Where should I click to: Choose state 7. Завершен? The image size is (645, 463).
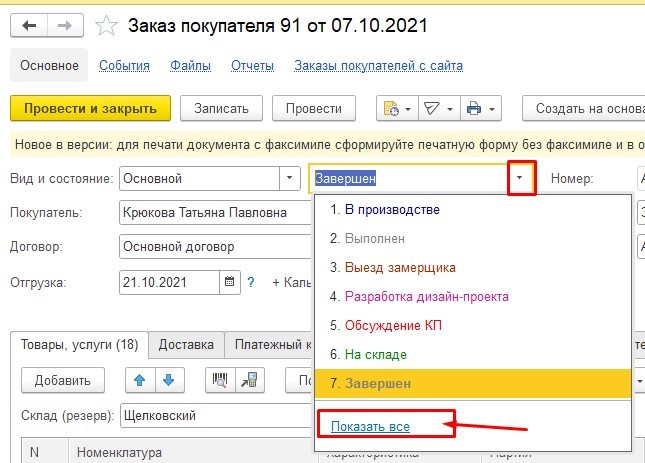tap(473, 383)
